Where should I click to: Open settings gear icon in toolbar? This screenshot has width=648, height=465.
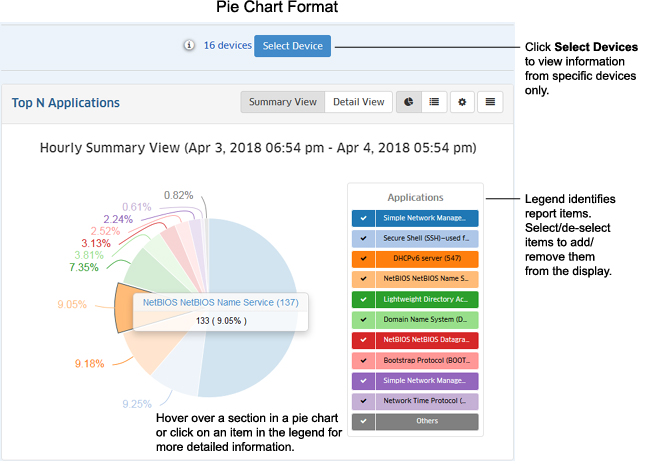[462, 102]
